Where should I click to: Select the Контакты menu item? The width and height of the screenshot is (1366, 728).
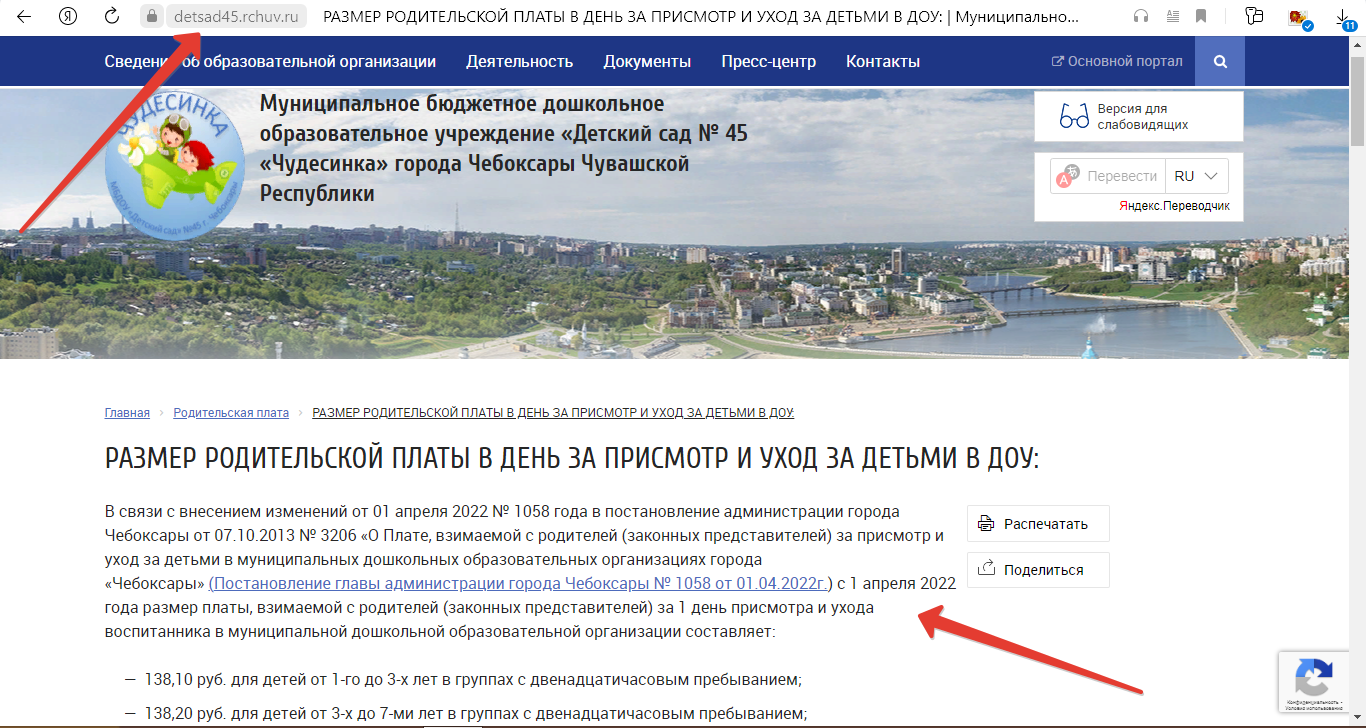point(881,60)
